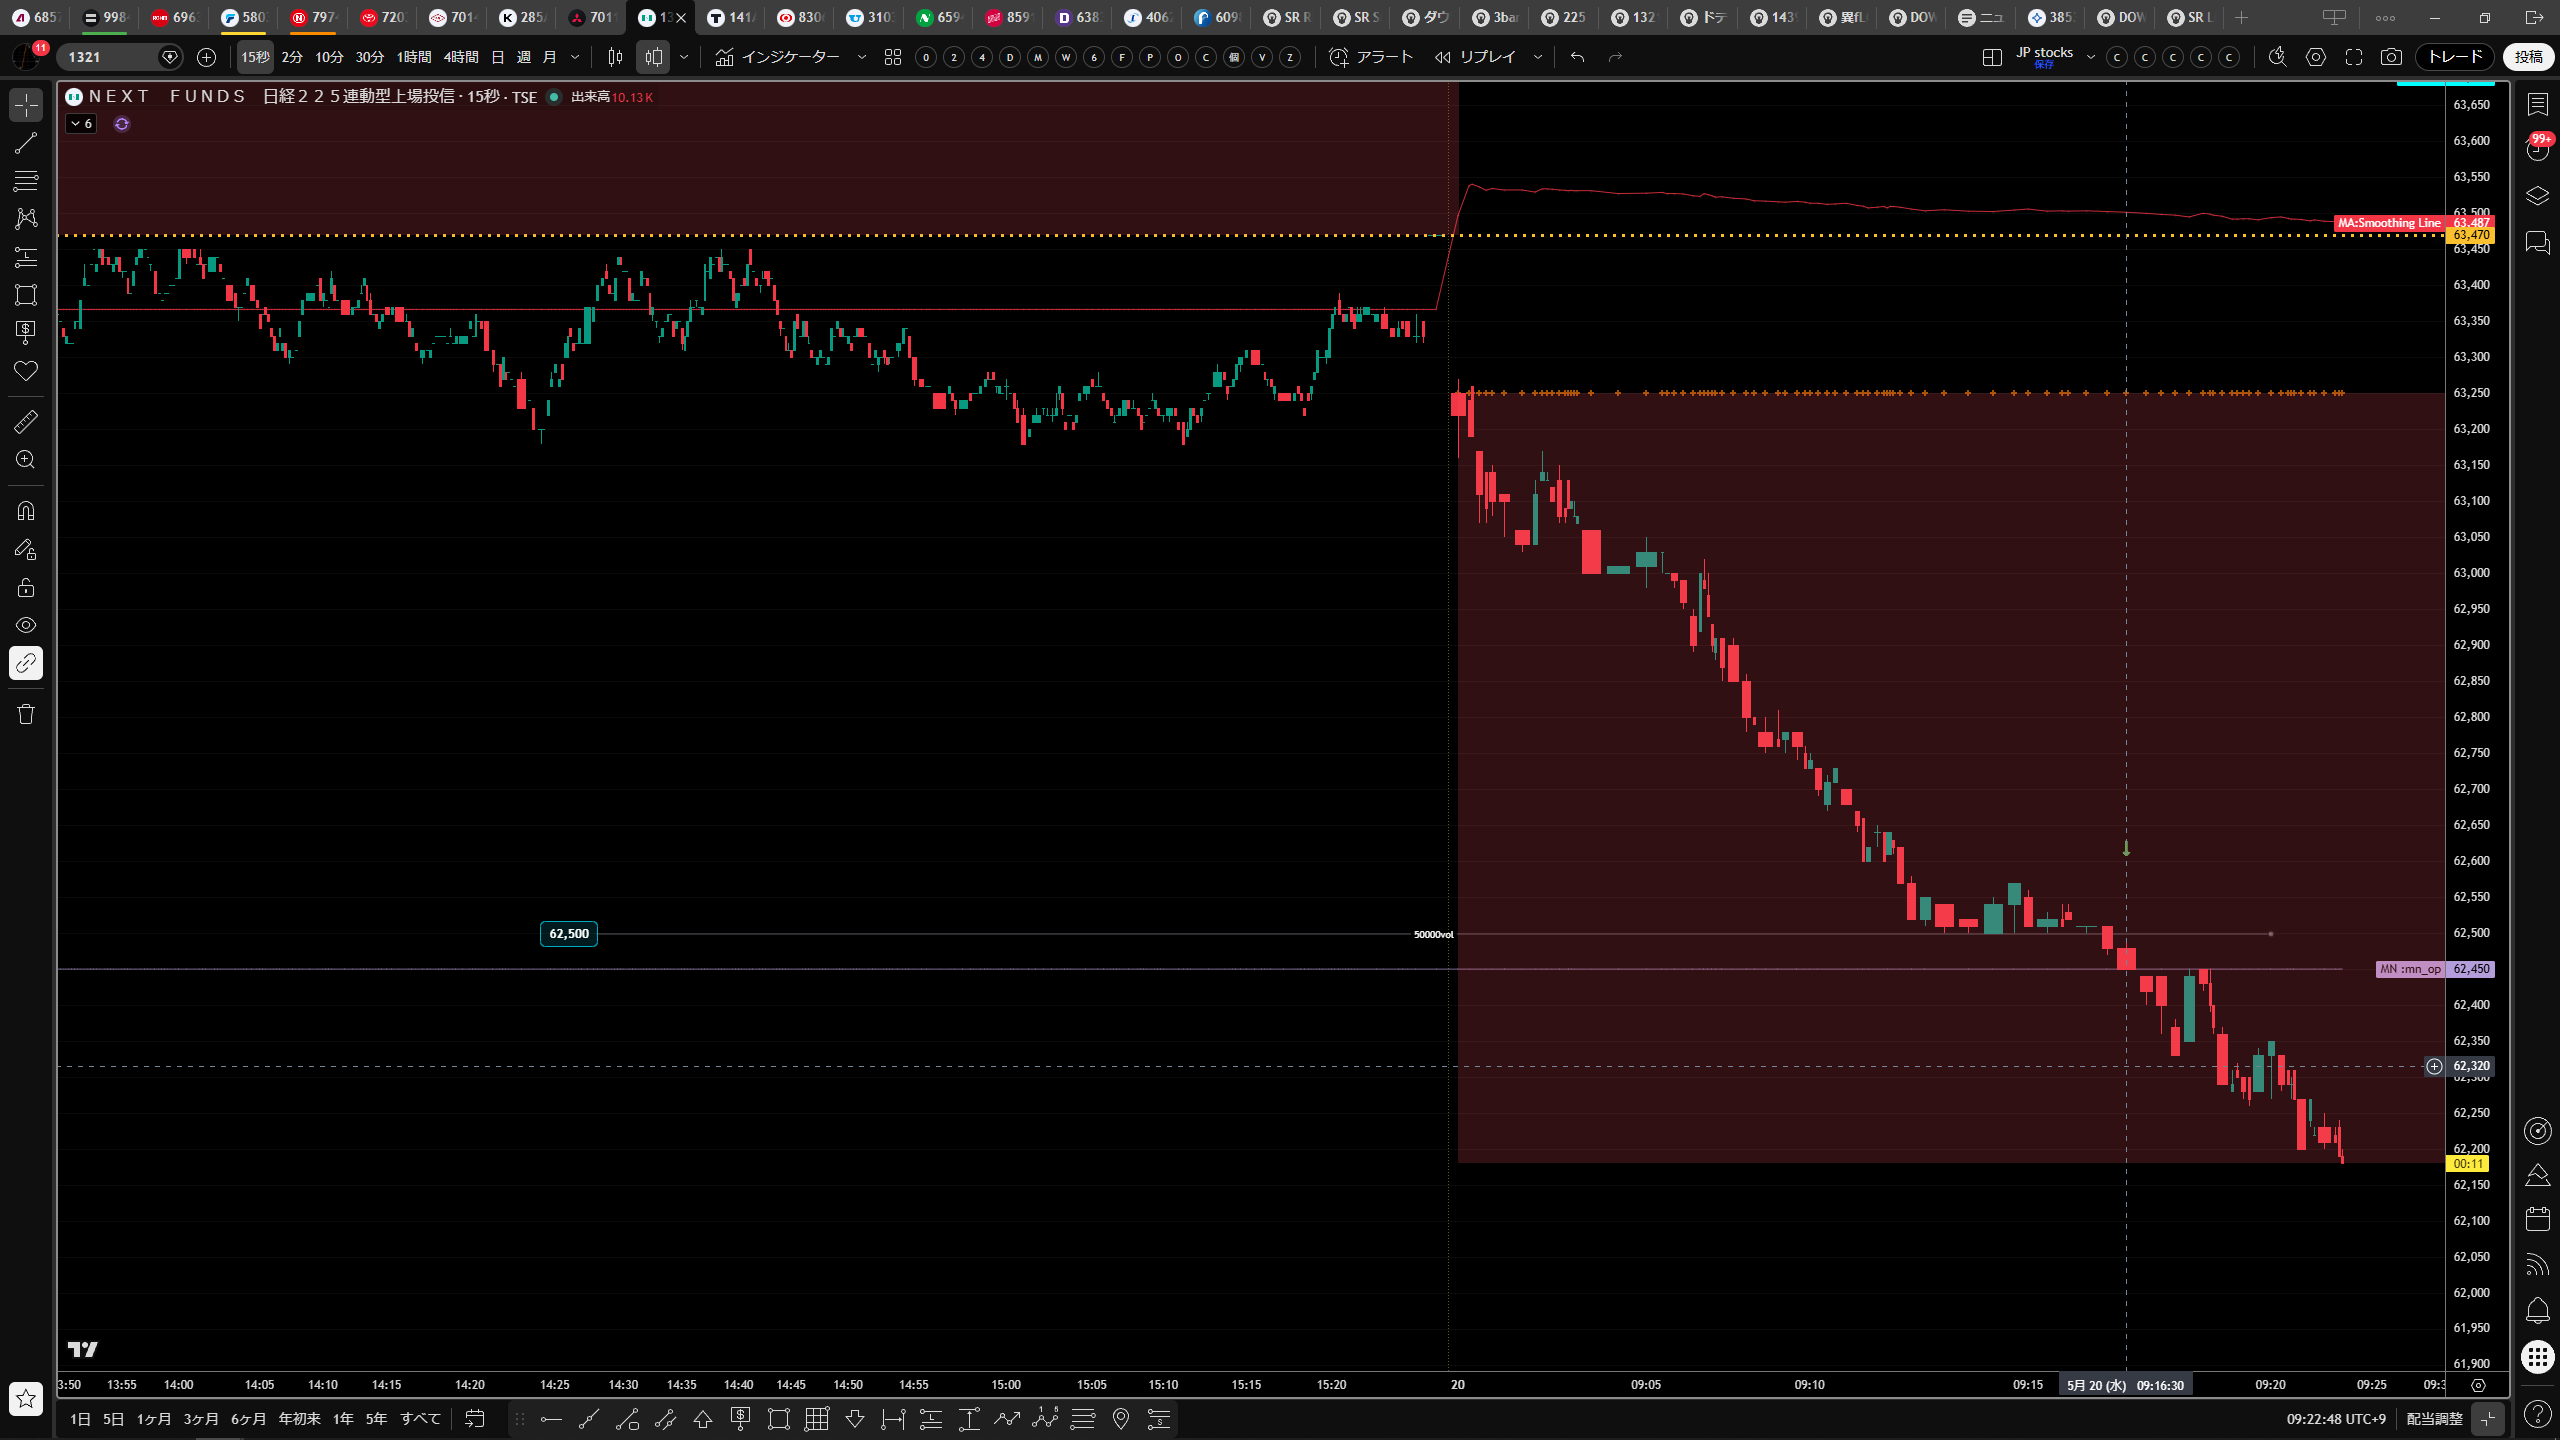Pick the rectangle shapes tool in left sidebar
Viewport: 2560px width, 1440px height.
coord(26,295)
